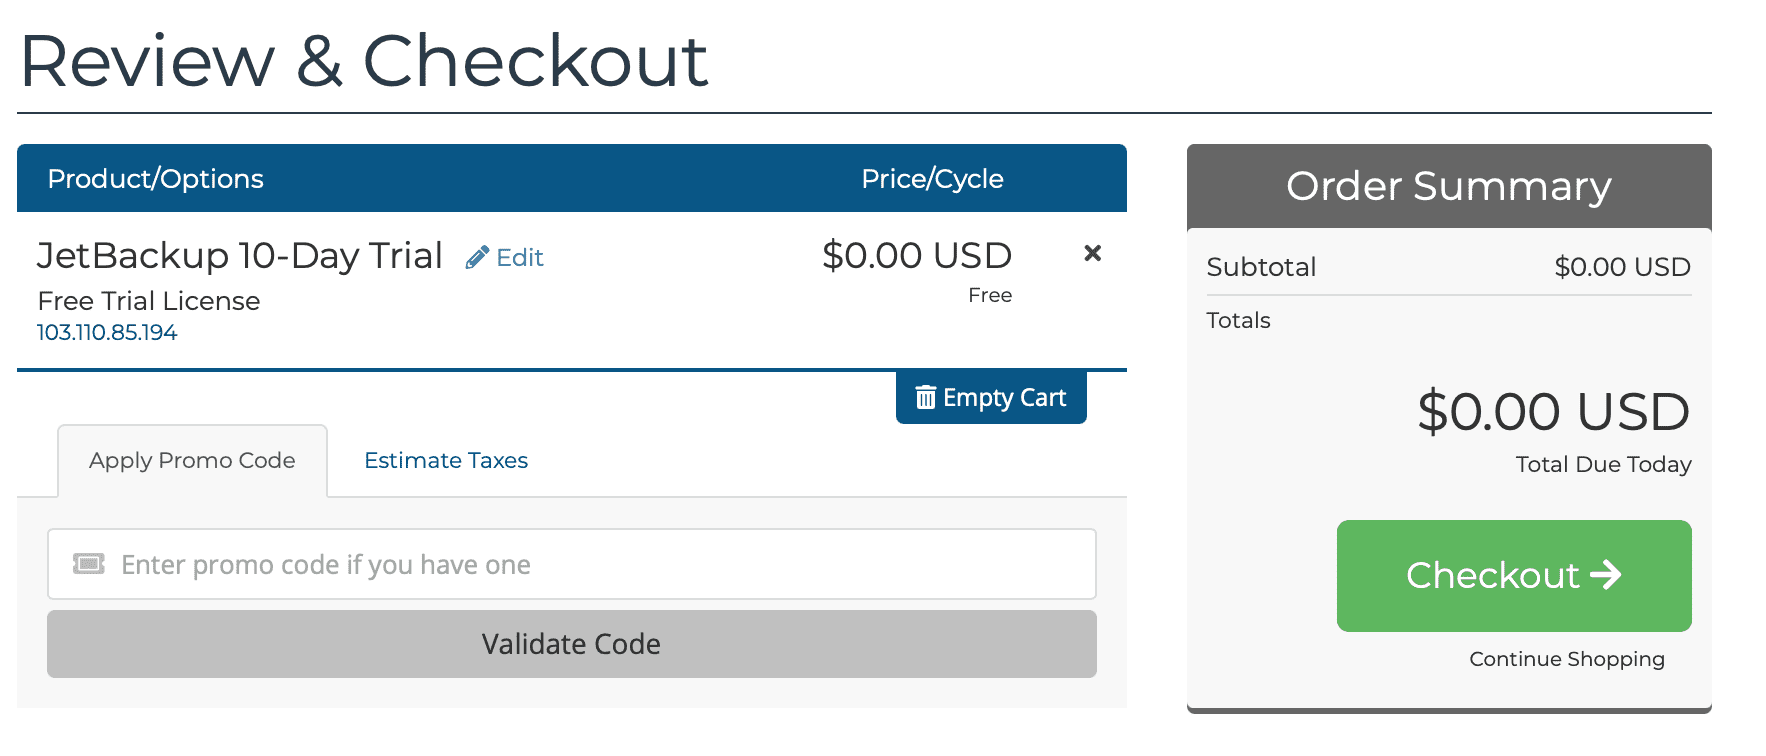1766x756 pixels.
Task: Switch to the Apply Promo Code tab
Action: click(x=192, y=461)
